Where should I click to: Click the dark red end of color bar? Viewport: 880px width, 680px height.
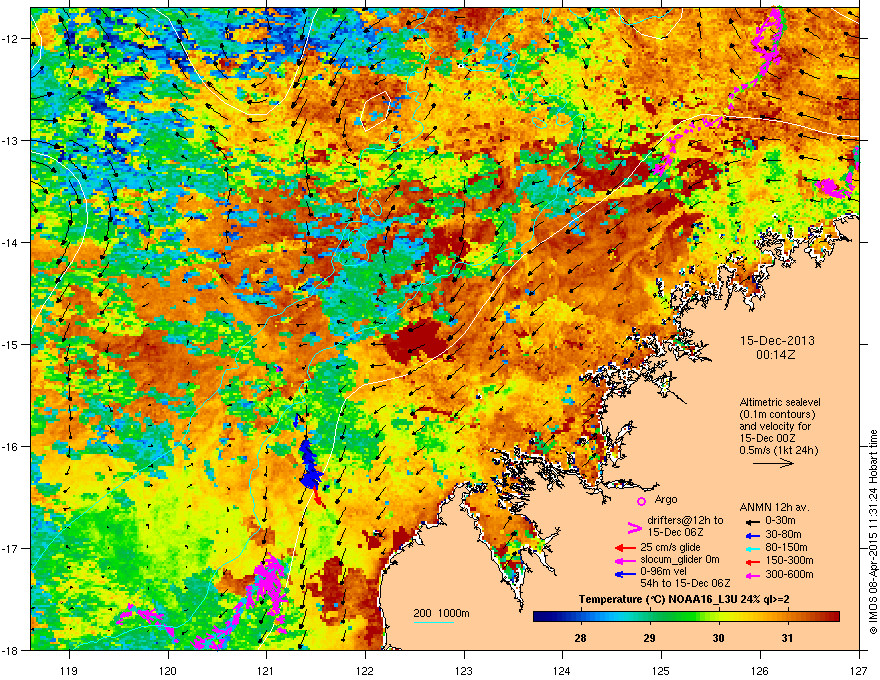pyautogui.click(x=835, y=617)
